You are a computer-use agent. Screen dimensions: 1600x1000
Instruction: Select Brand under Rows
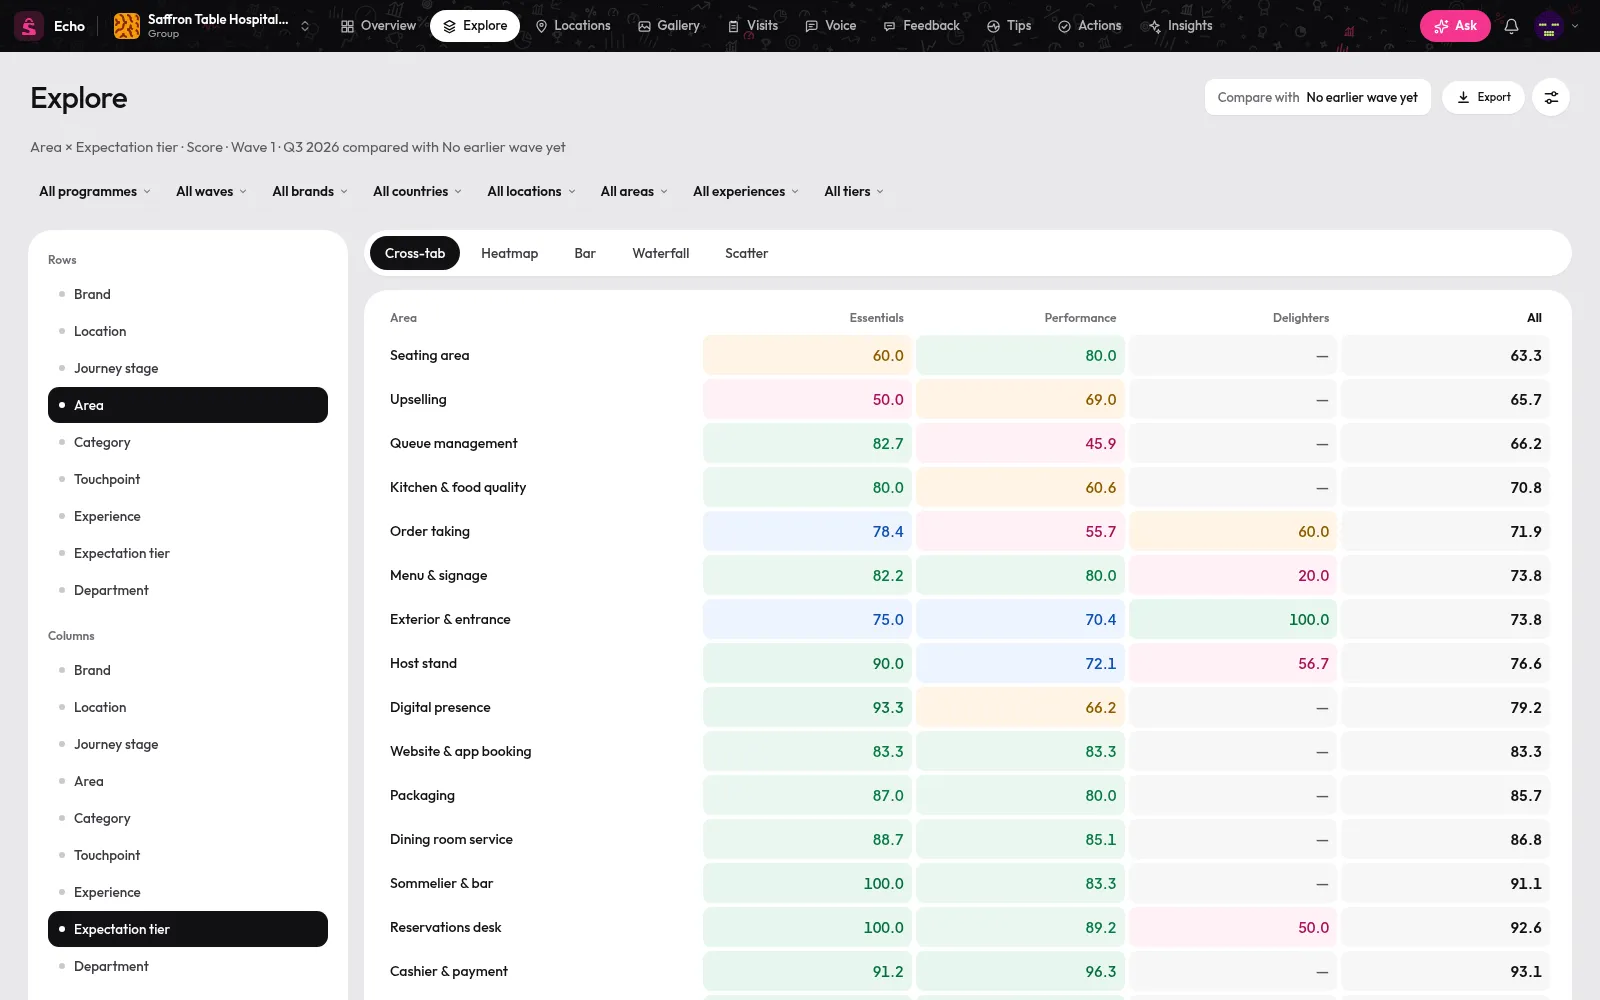click(x=188, y=294)
